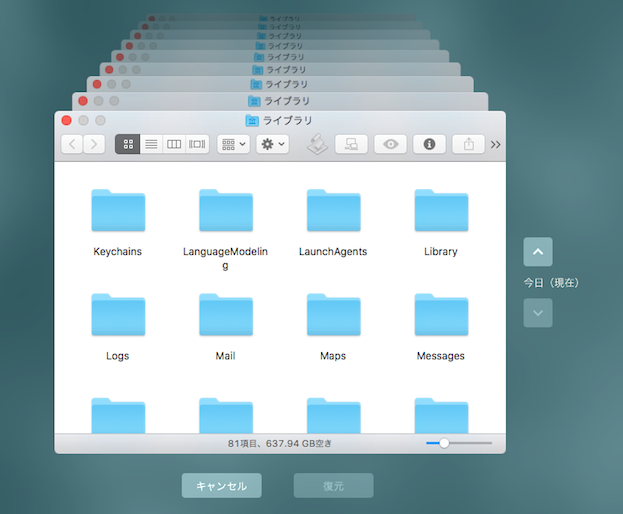
Task: Open the item arrangement dropdown
Action: pyautogui.click(x=233, y=144)
